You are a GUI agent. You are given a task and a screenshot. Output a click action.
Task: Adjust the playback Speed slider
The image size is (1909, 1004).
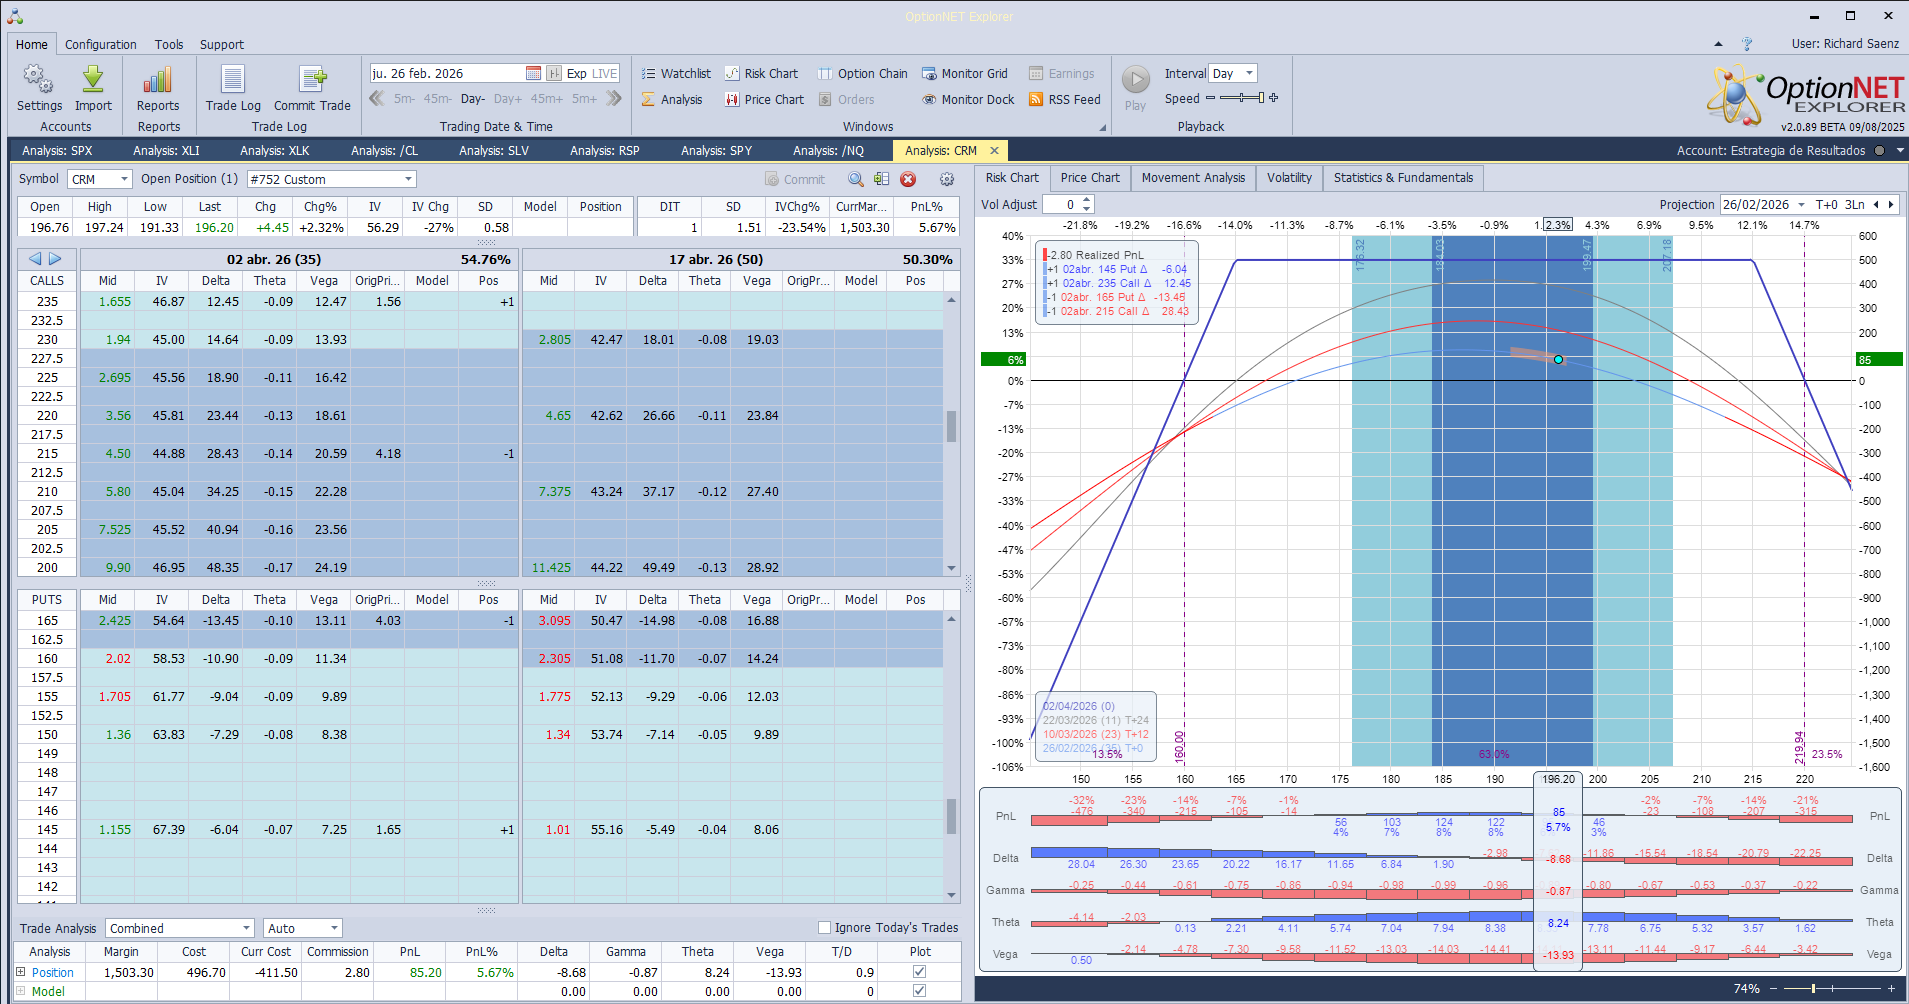pyautogui.click(x=1242, y=98)
